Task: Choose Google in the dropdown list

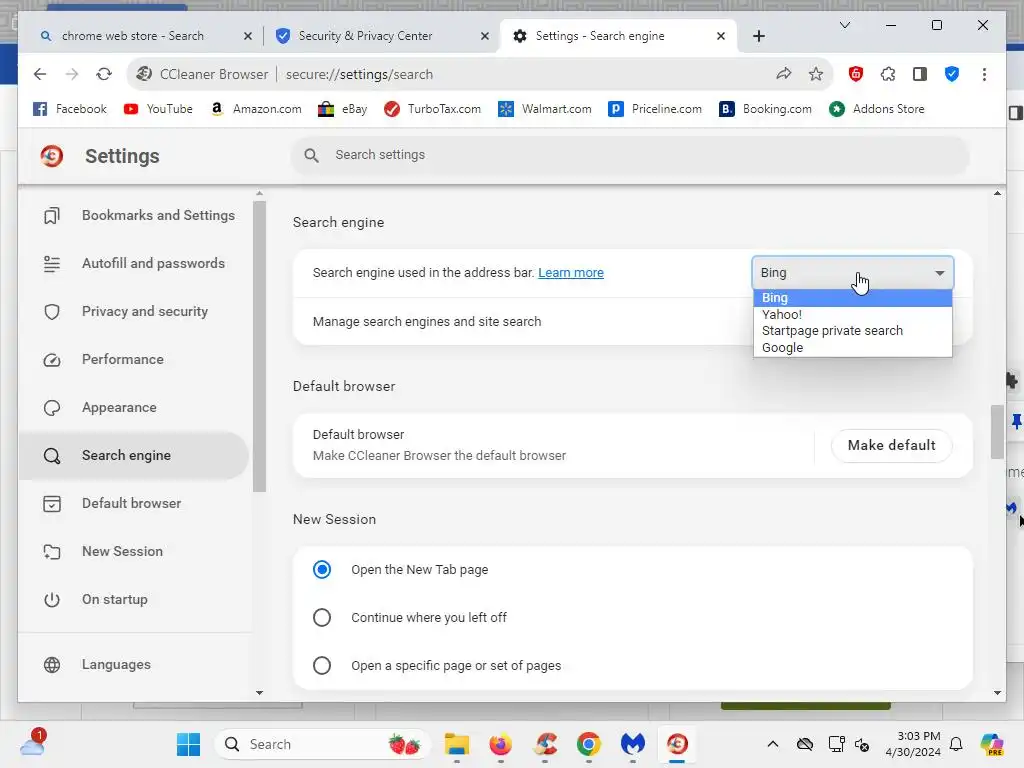Action: click(853, 347)
